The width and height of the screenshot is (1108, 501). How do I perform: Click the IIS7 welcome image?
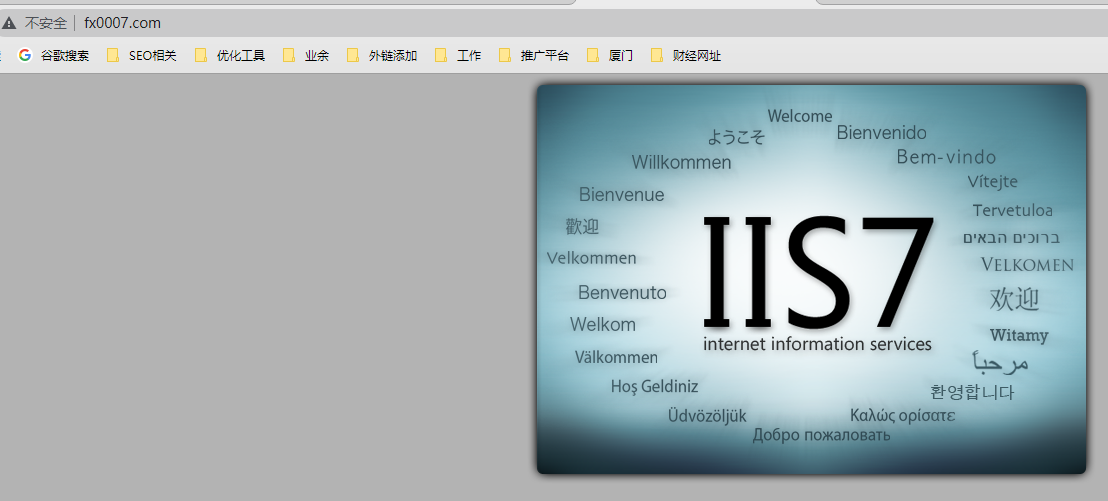tap(811, 279)
